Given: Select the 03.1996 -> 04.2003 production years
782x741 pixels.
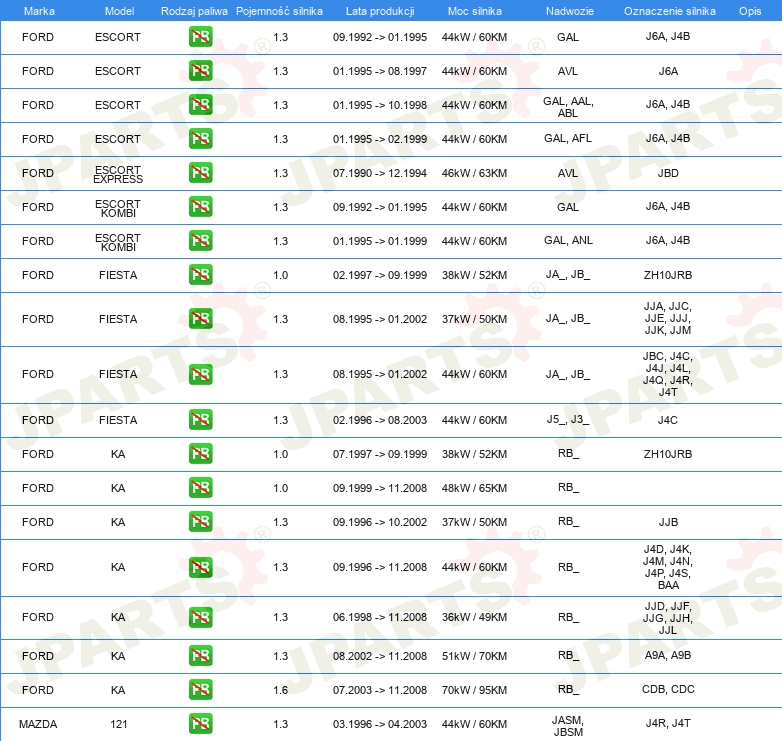Looking at the screenshot, I should 380,724.
